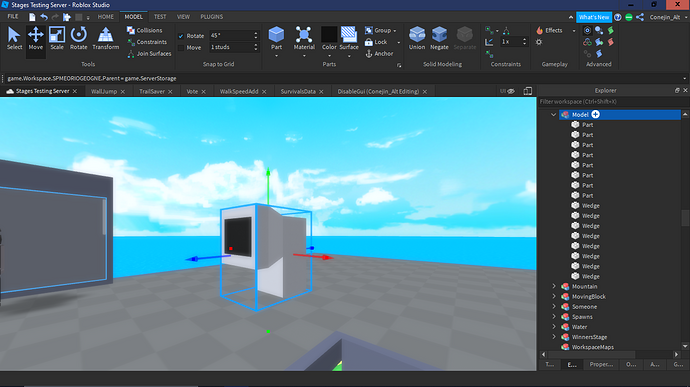The height and width of the screenshot is (387, 690).
Task: Enable the Move snap checkbox
Action: click(181, 48)
